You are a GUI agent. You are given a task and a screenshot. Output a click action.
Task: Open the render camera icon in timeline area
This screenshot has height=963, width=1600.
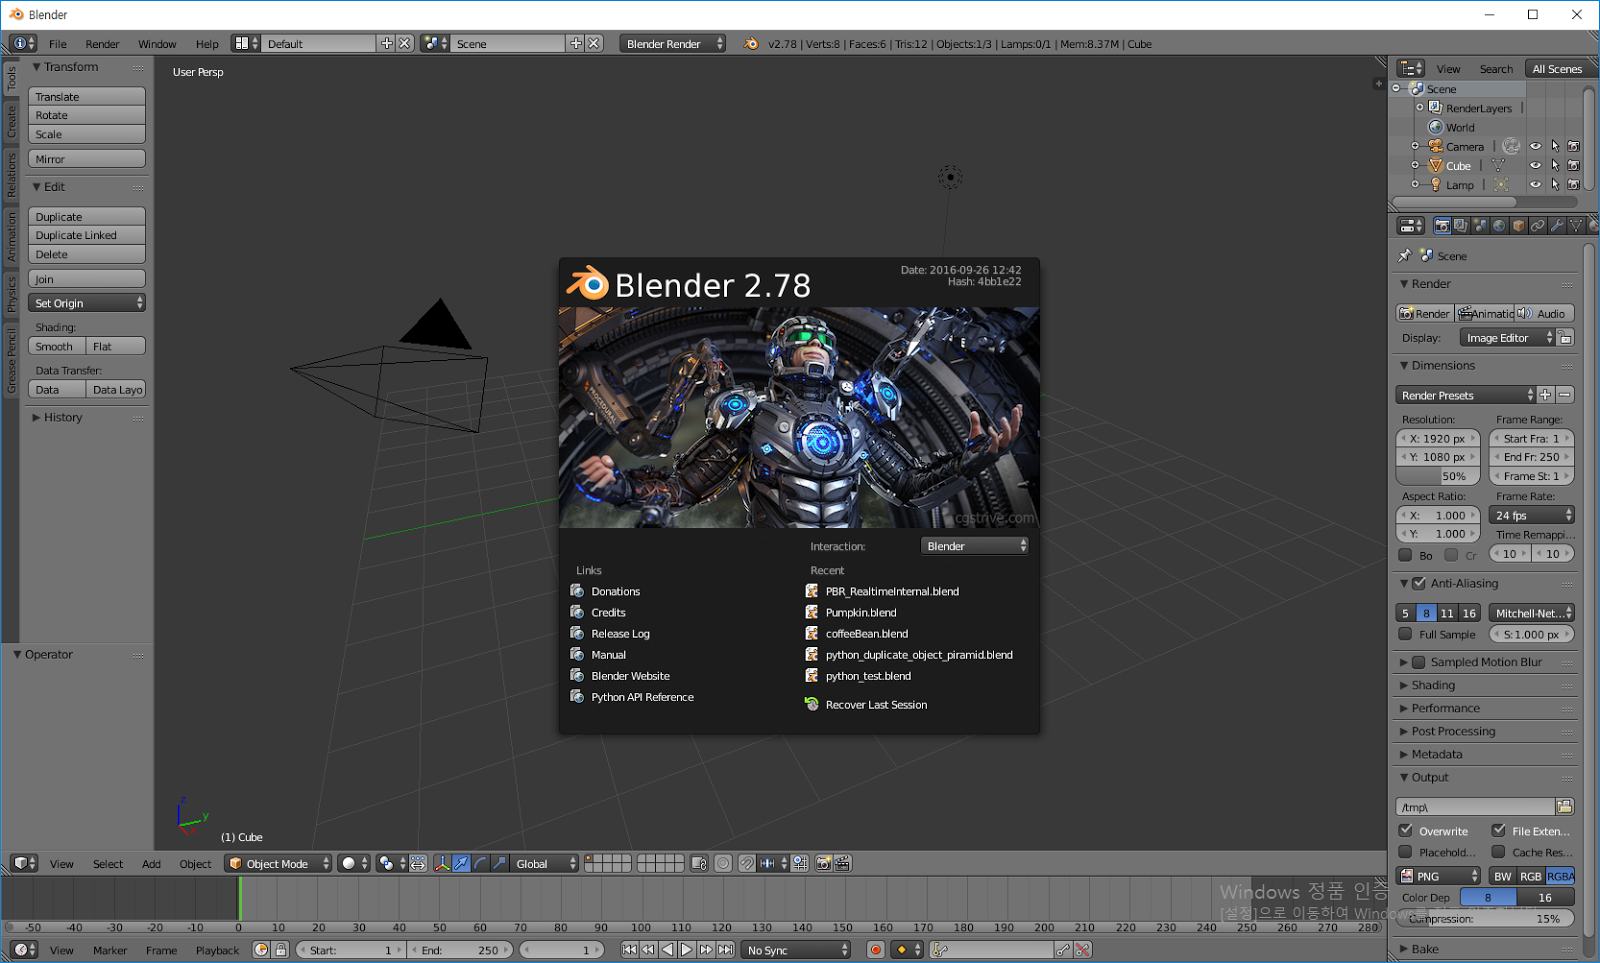[x=823, y=863]
